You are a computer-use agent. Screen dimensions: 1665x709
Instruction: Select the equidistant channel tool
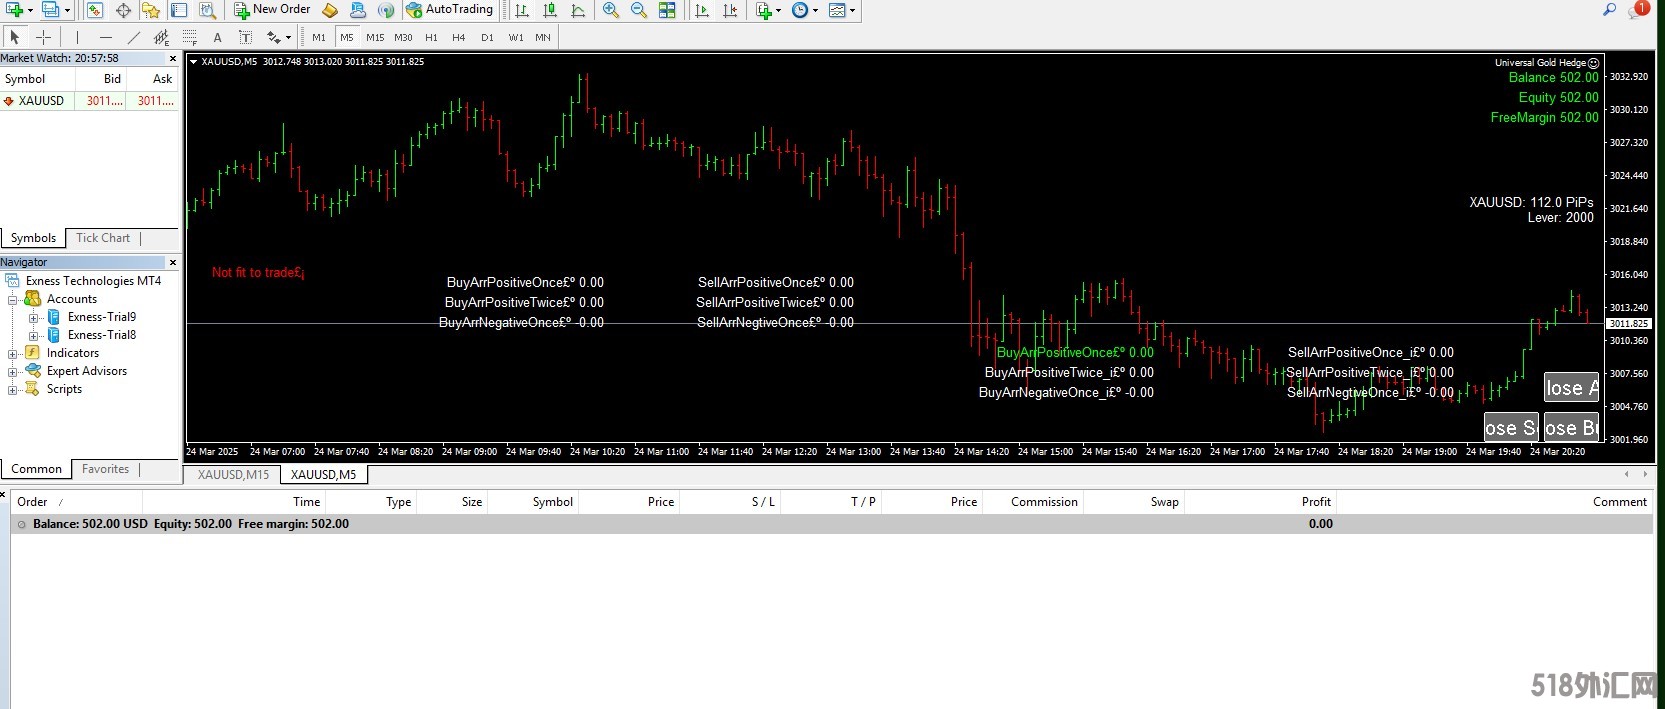pos(161,37)
